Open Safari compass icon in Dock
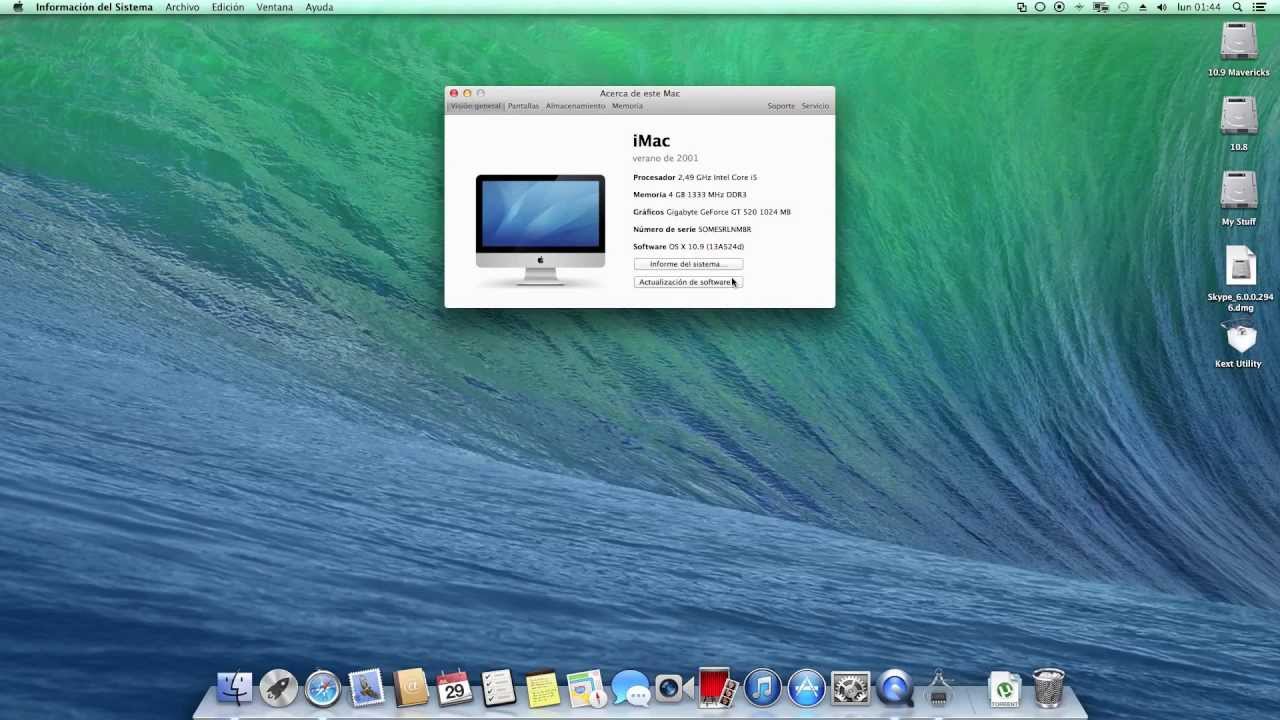Screen dimensions: 1280x720 pyautogui.click(x=323, y=688)
